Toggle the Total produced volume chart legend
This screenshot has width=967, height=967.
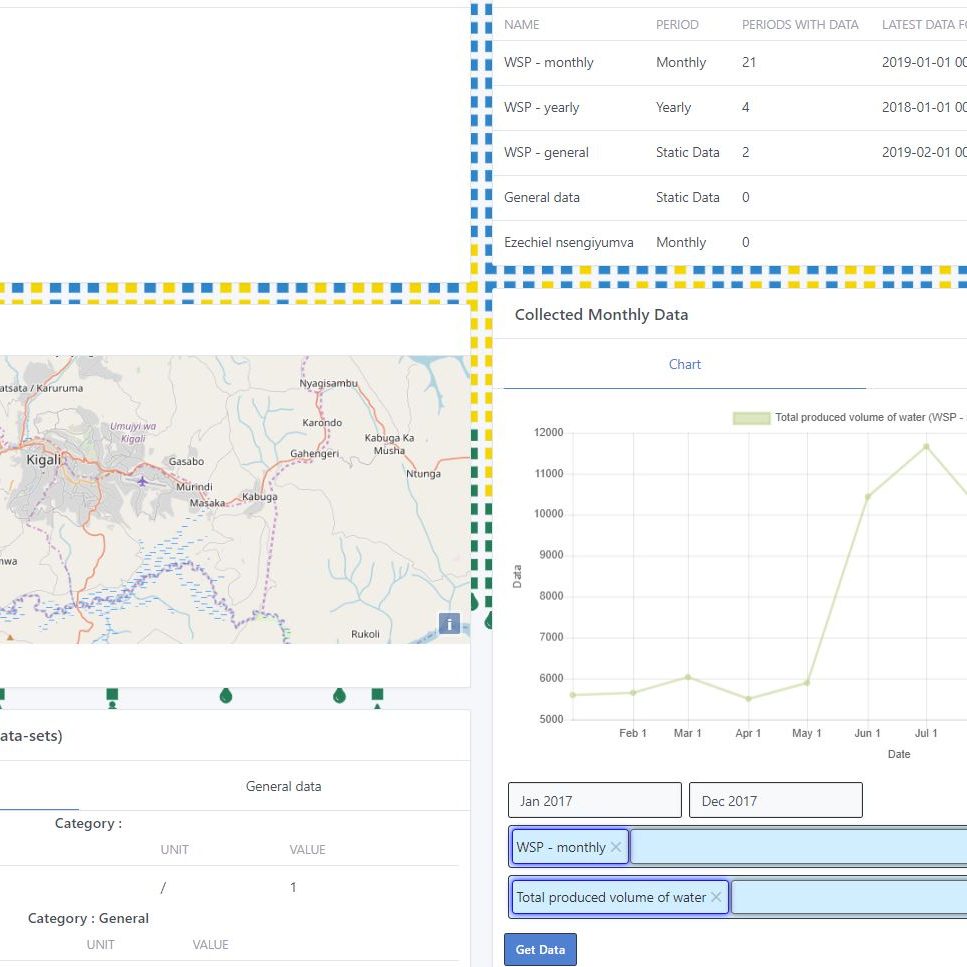tap(751, 418)
